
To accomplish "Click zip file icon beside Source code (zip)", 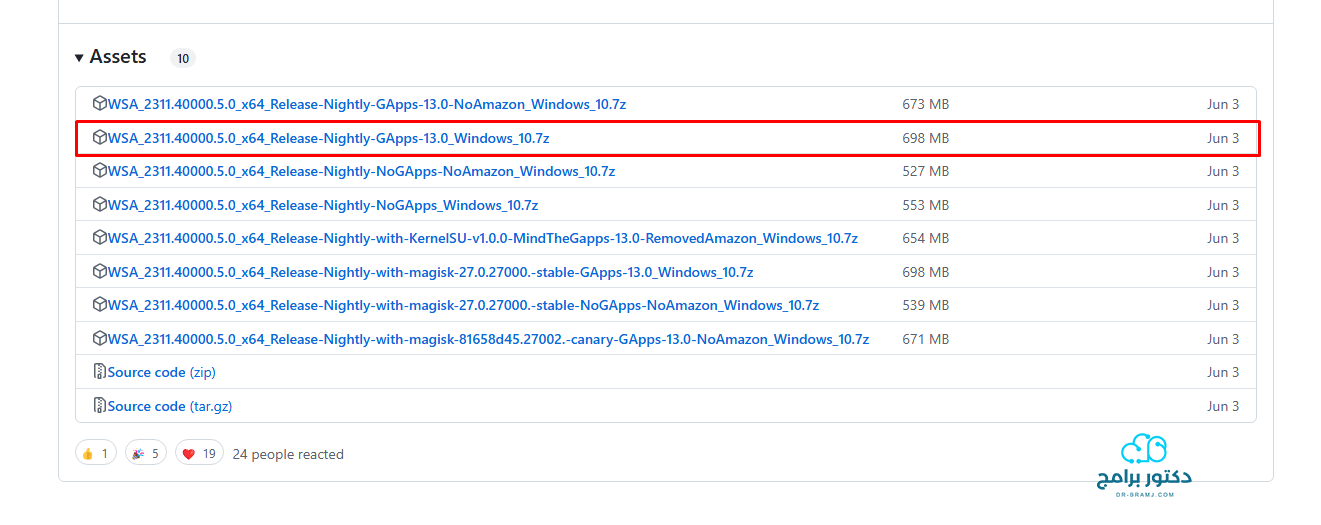I will tap(99, 372).
